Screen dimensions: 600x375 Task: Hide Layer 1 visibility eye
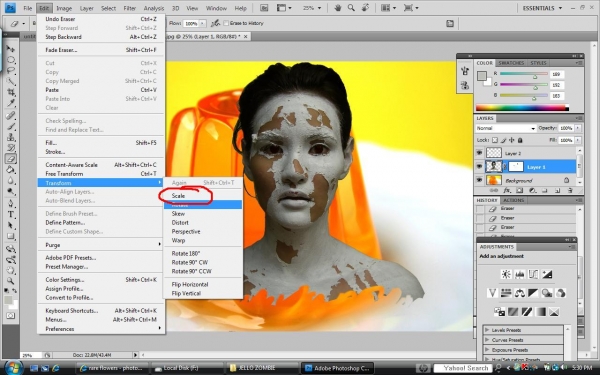[479, 166]
